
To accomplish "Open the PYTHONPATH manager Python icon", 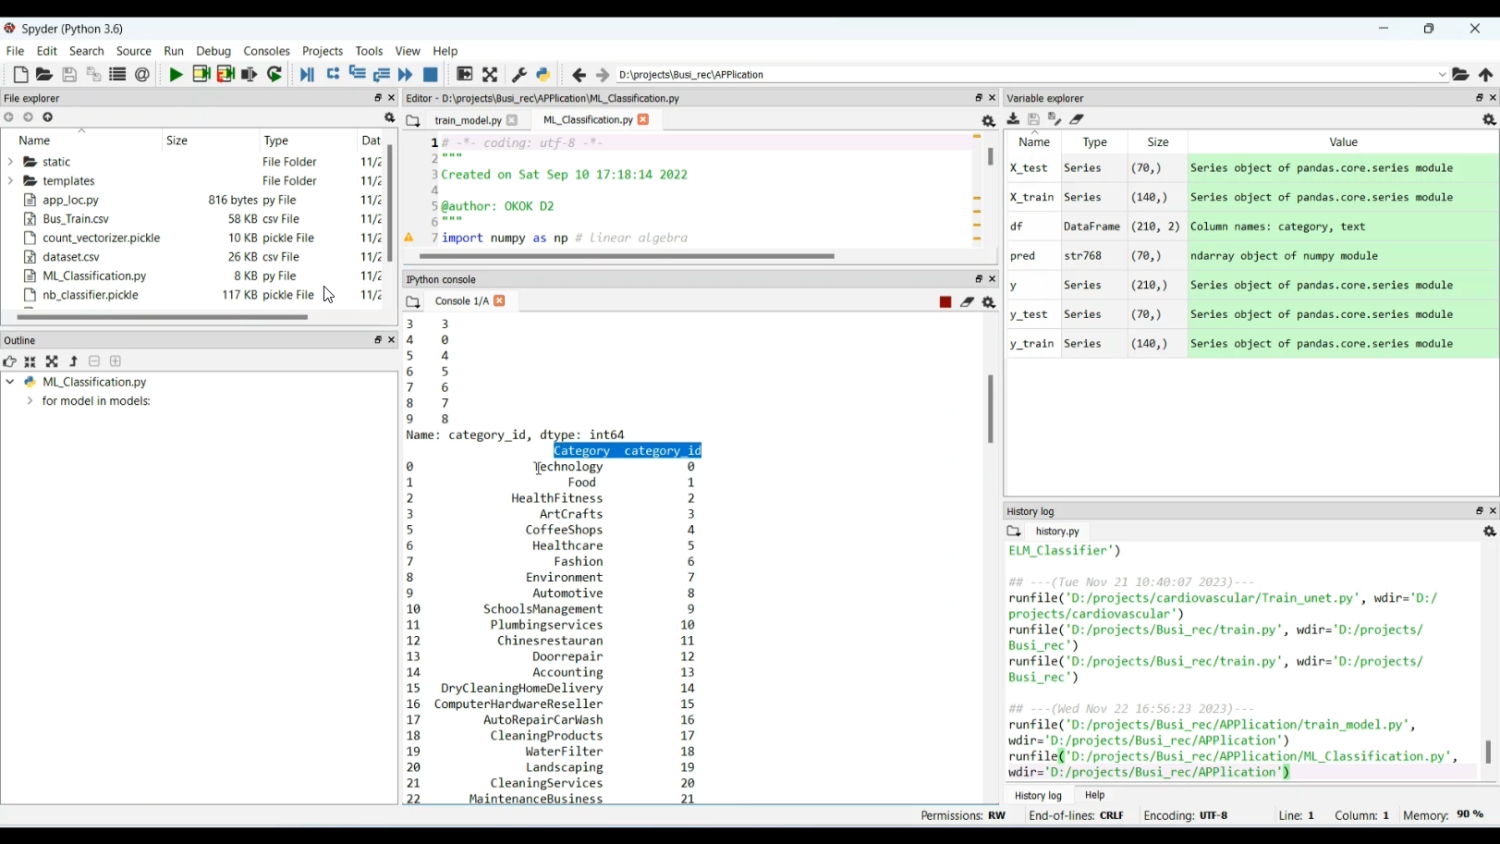I will tap(543, 75).
